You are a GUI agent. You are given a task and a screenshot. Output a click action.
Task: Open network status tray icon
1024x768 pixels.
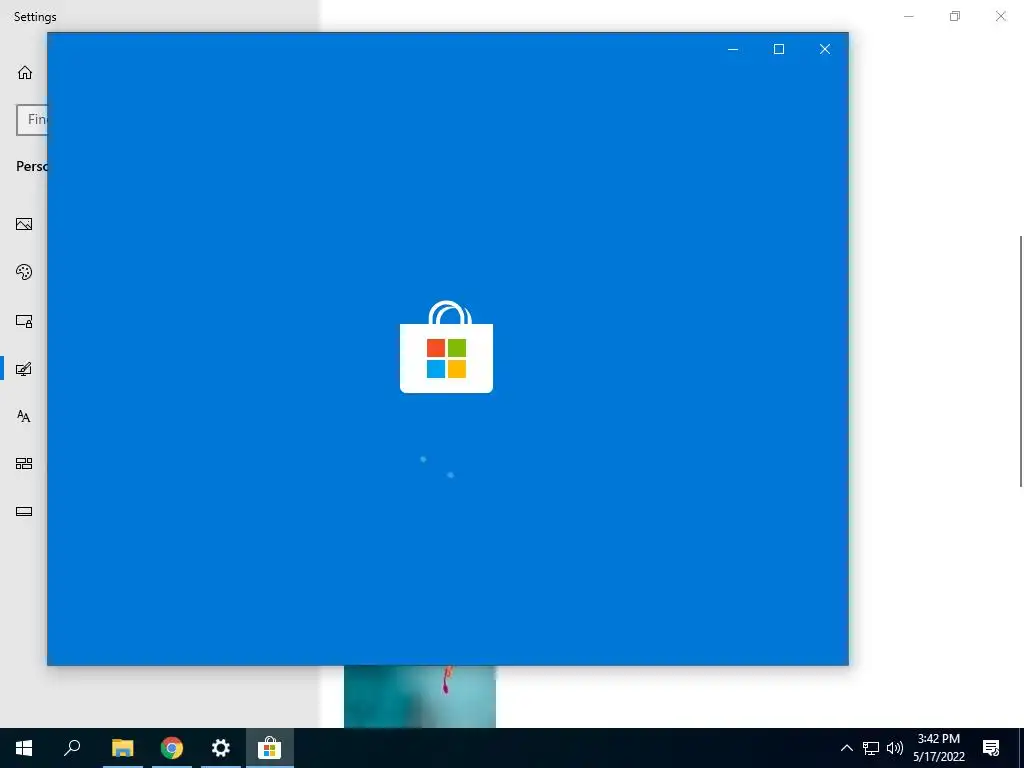point(871,748)
